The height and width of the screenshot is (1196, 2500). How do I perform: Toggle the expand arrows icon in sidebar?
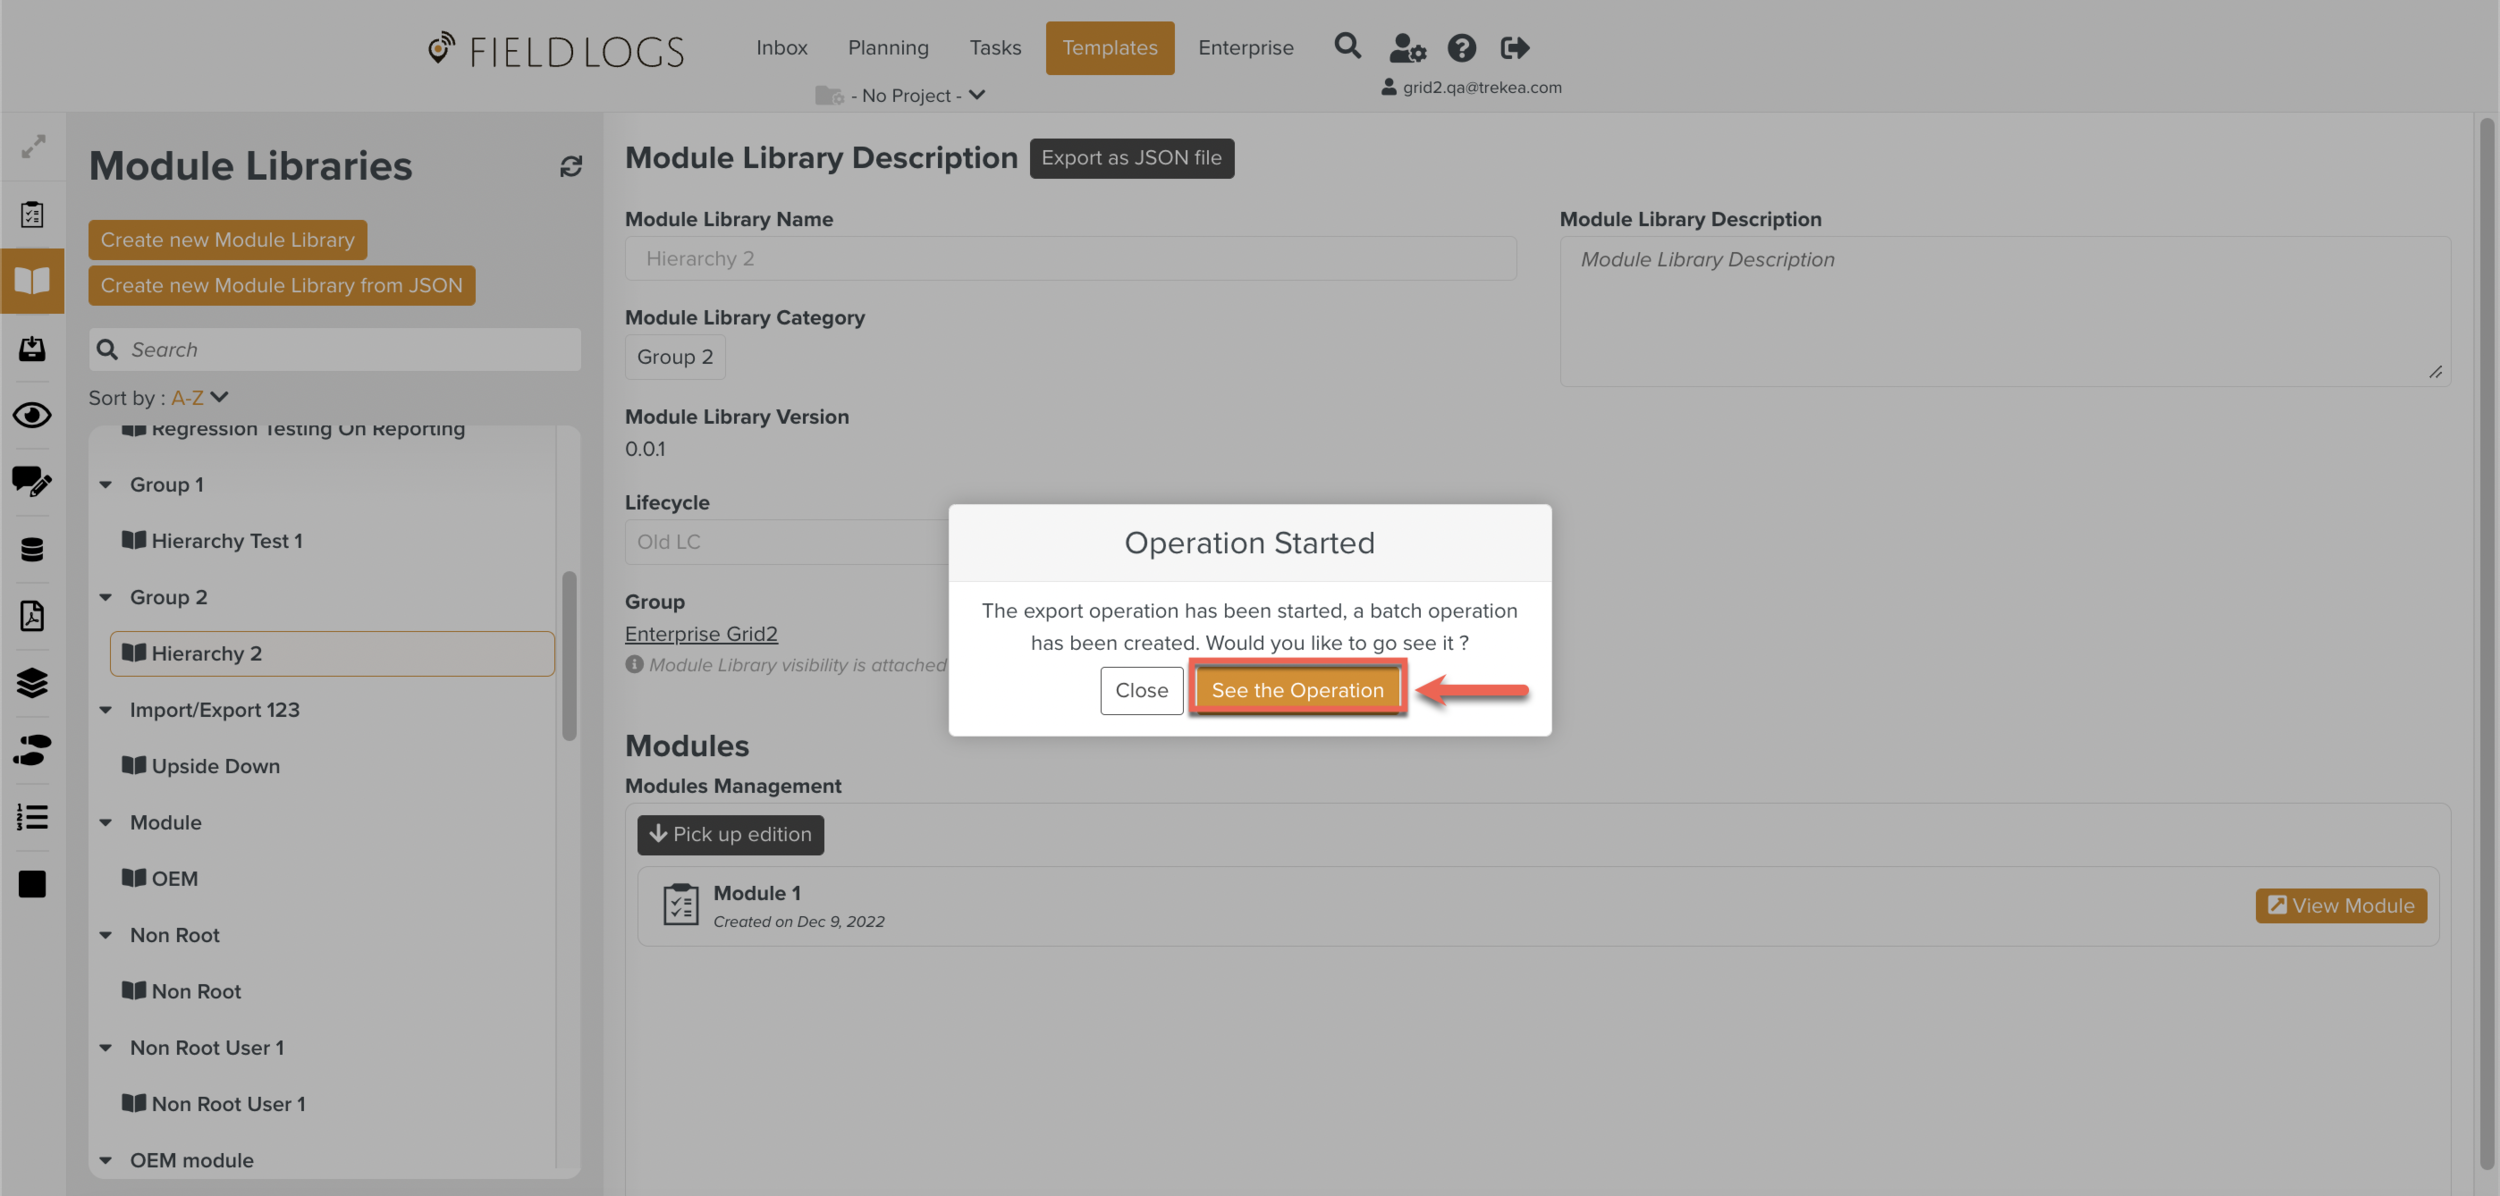click(33, 147)
